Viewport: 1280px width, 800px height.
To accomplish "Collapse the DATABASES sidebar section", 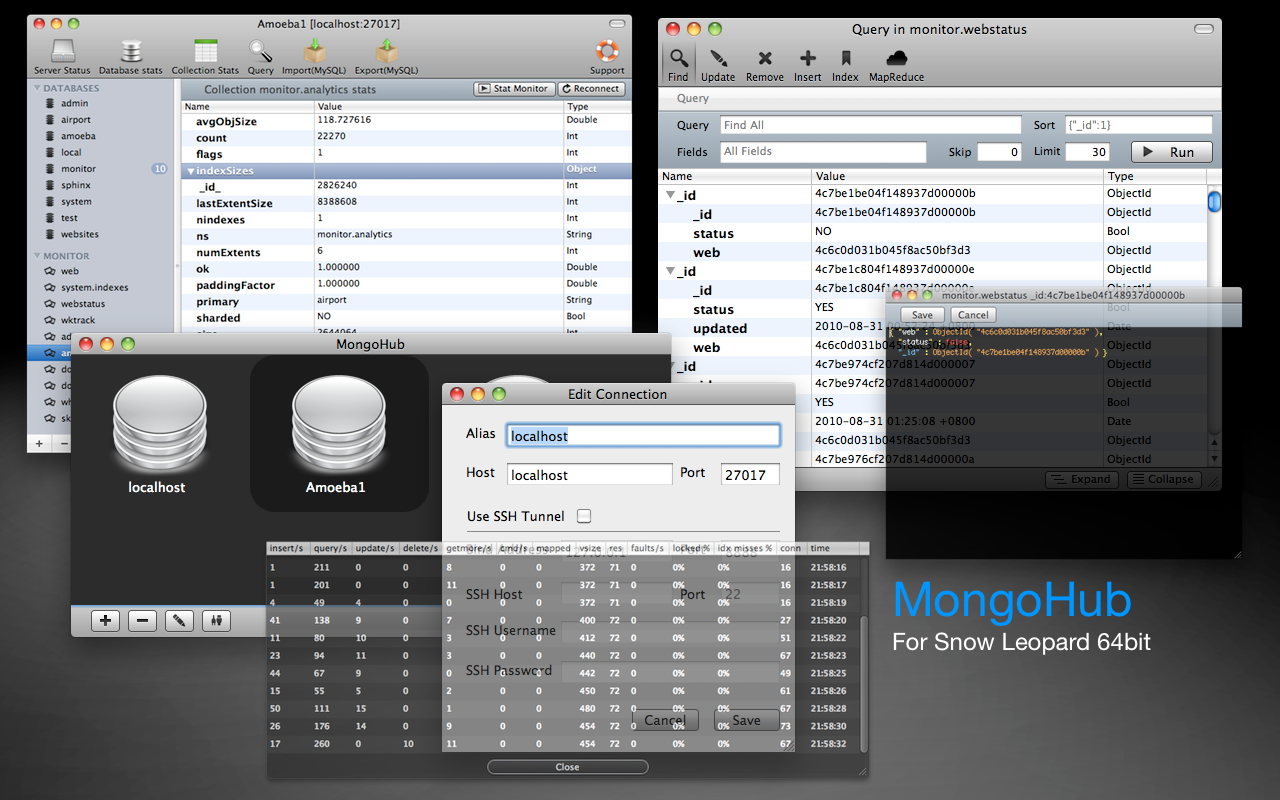I will [37, 89].
